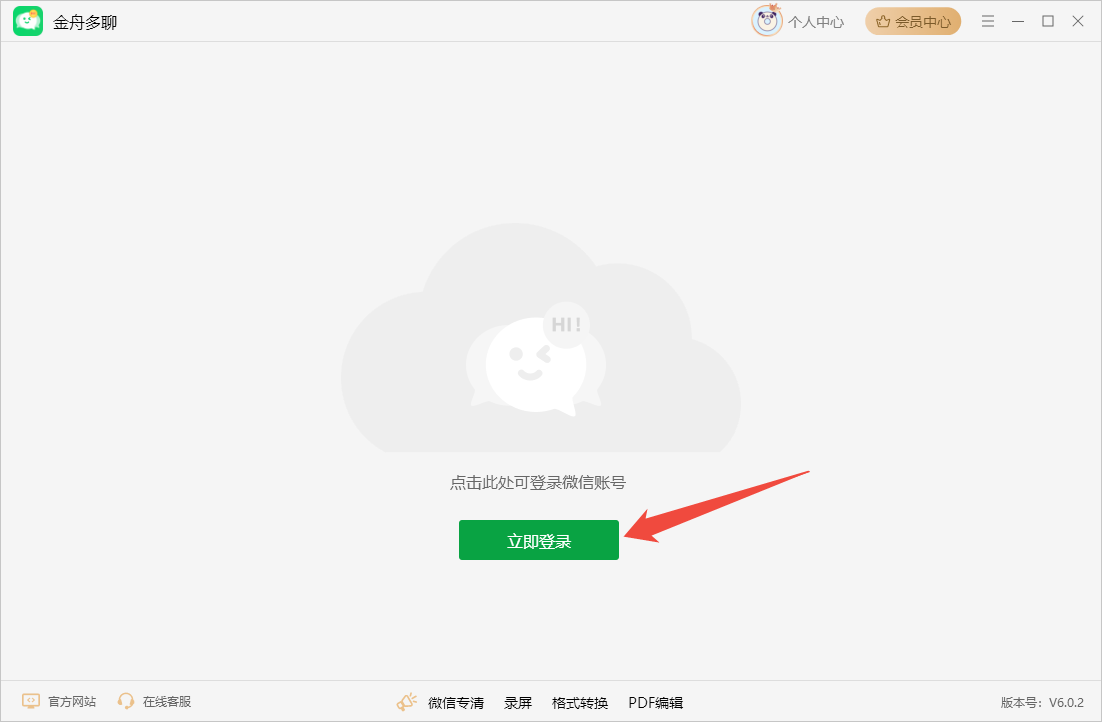Viewport: 1102px width, 722px height.
Task: Click the megaphone promotion icon
Action: click(x=407, y=702)
